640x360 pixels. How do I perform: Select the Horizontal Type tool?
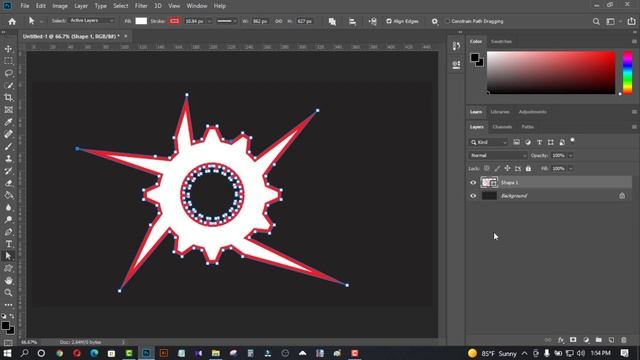pos(8,244)
